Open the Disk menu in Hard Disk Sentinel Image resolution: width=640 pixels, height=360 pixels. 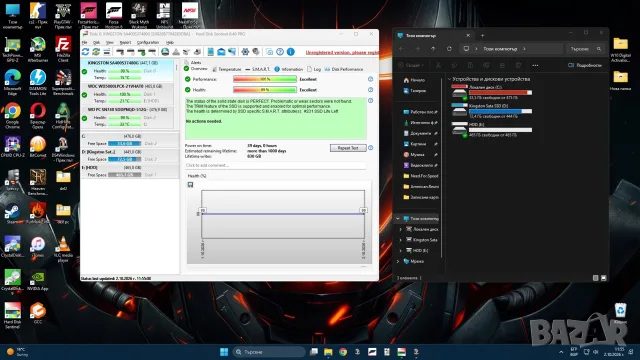coord(96,42)
